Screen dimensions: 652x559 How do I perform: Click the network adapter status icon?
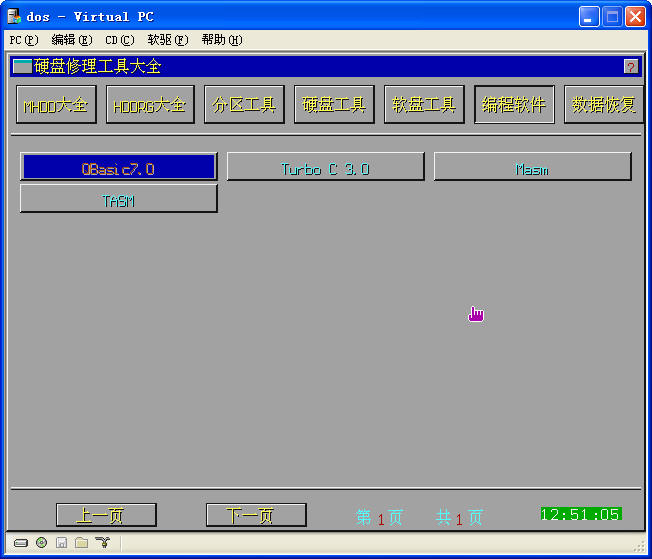[x=102, y=542]
